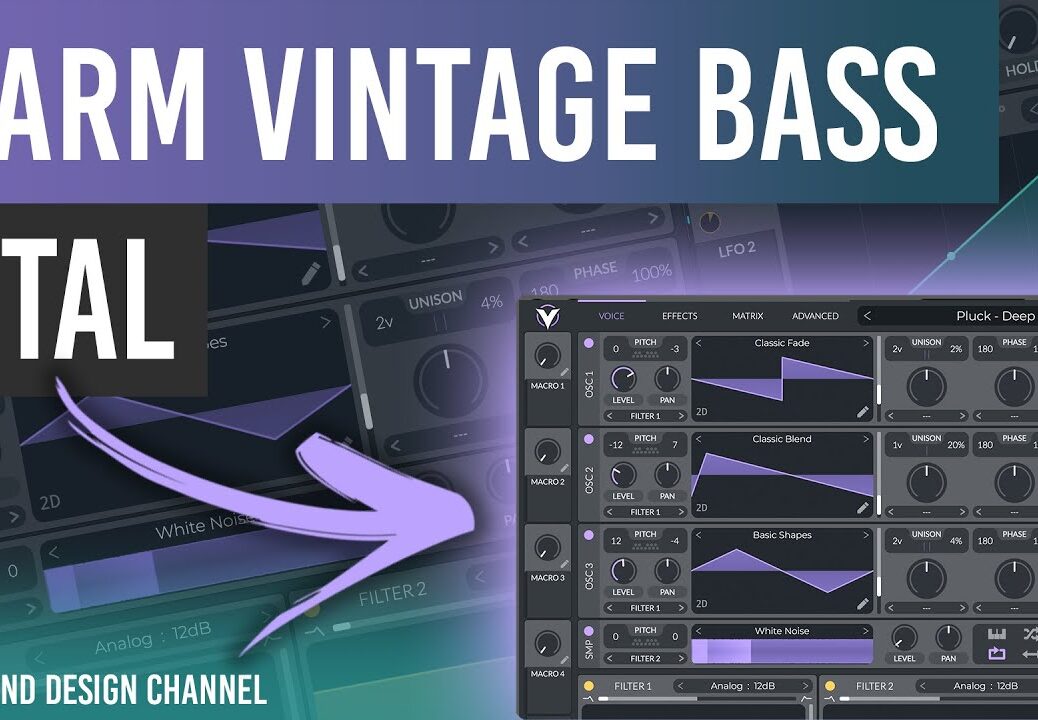The image size is (1038, 720).
Task: Toggle the SMP row keyboard keytrack icon
Action: [997, 635]
